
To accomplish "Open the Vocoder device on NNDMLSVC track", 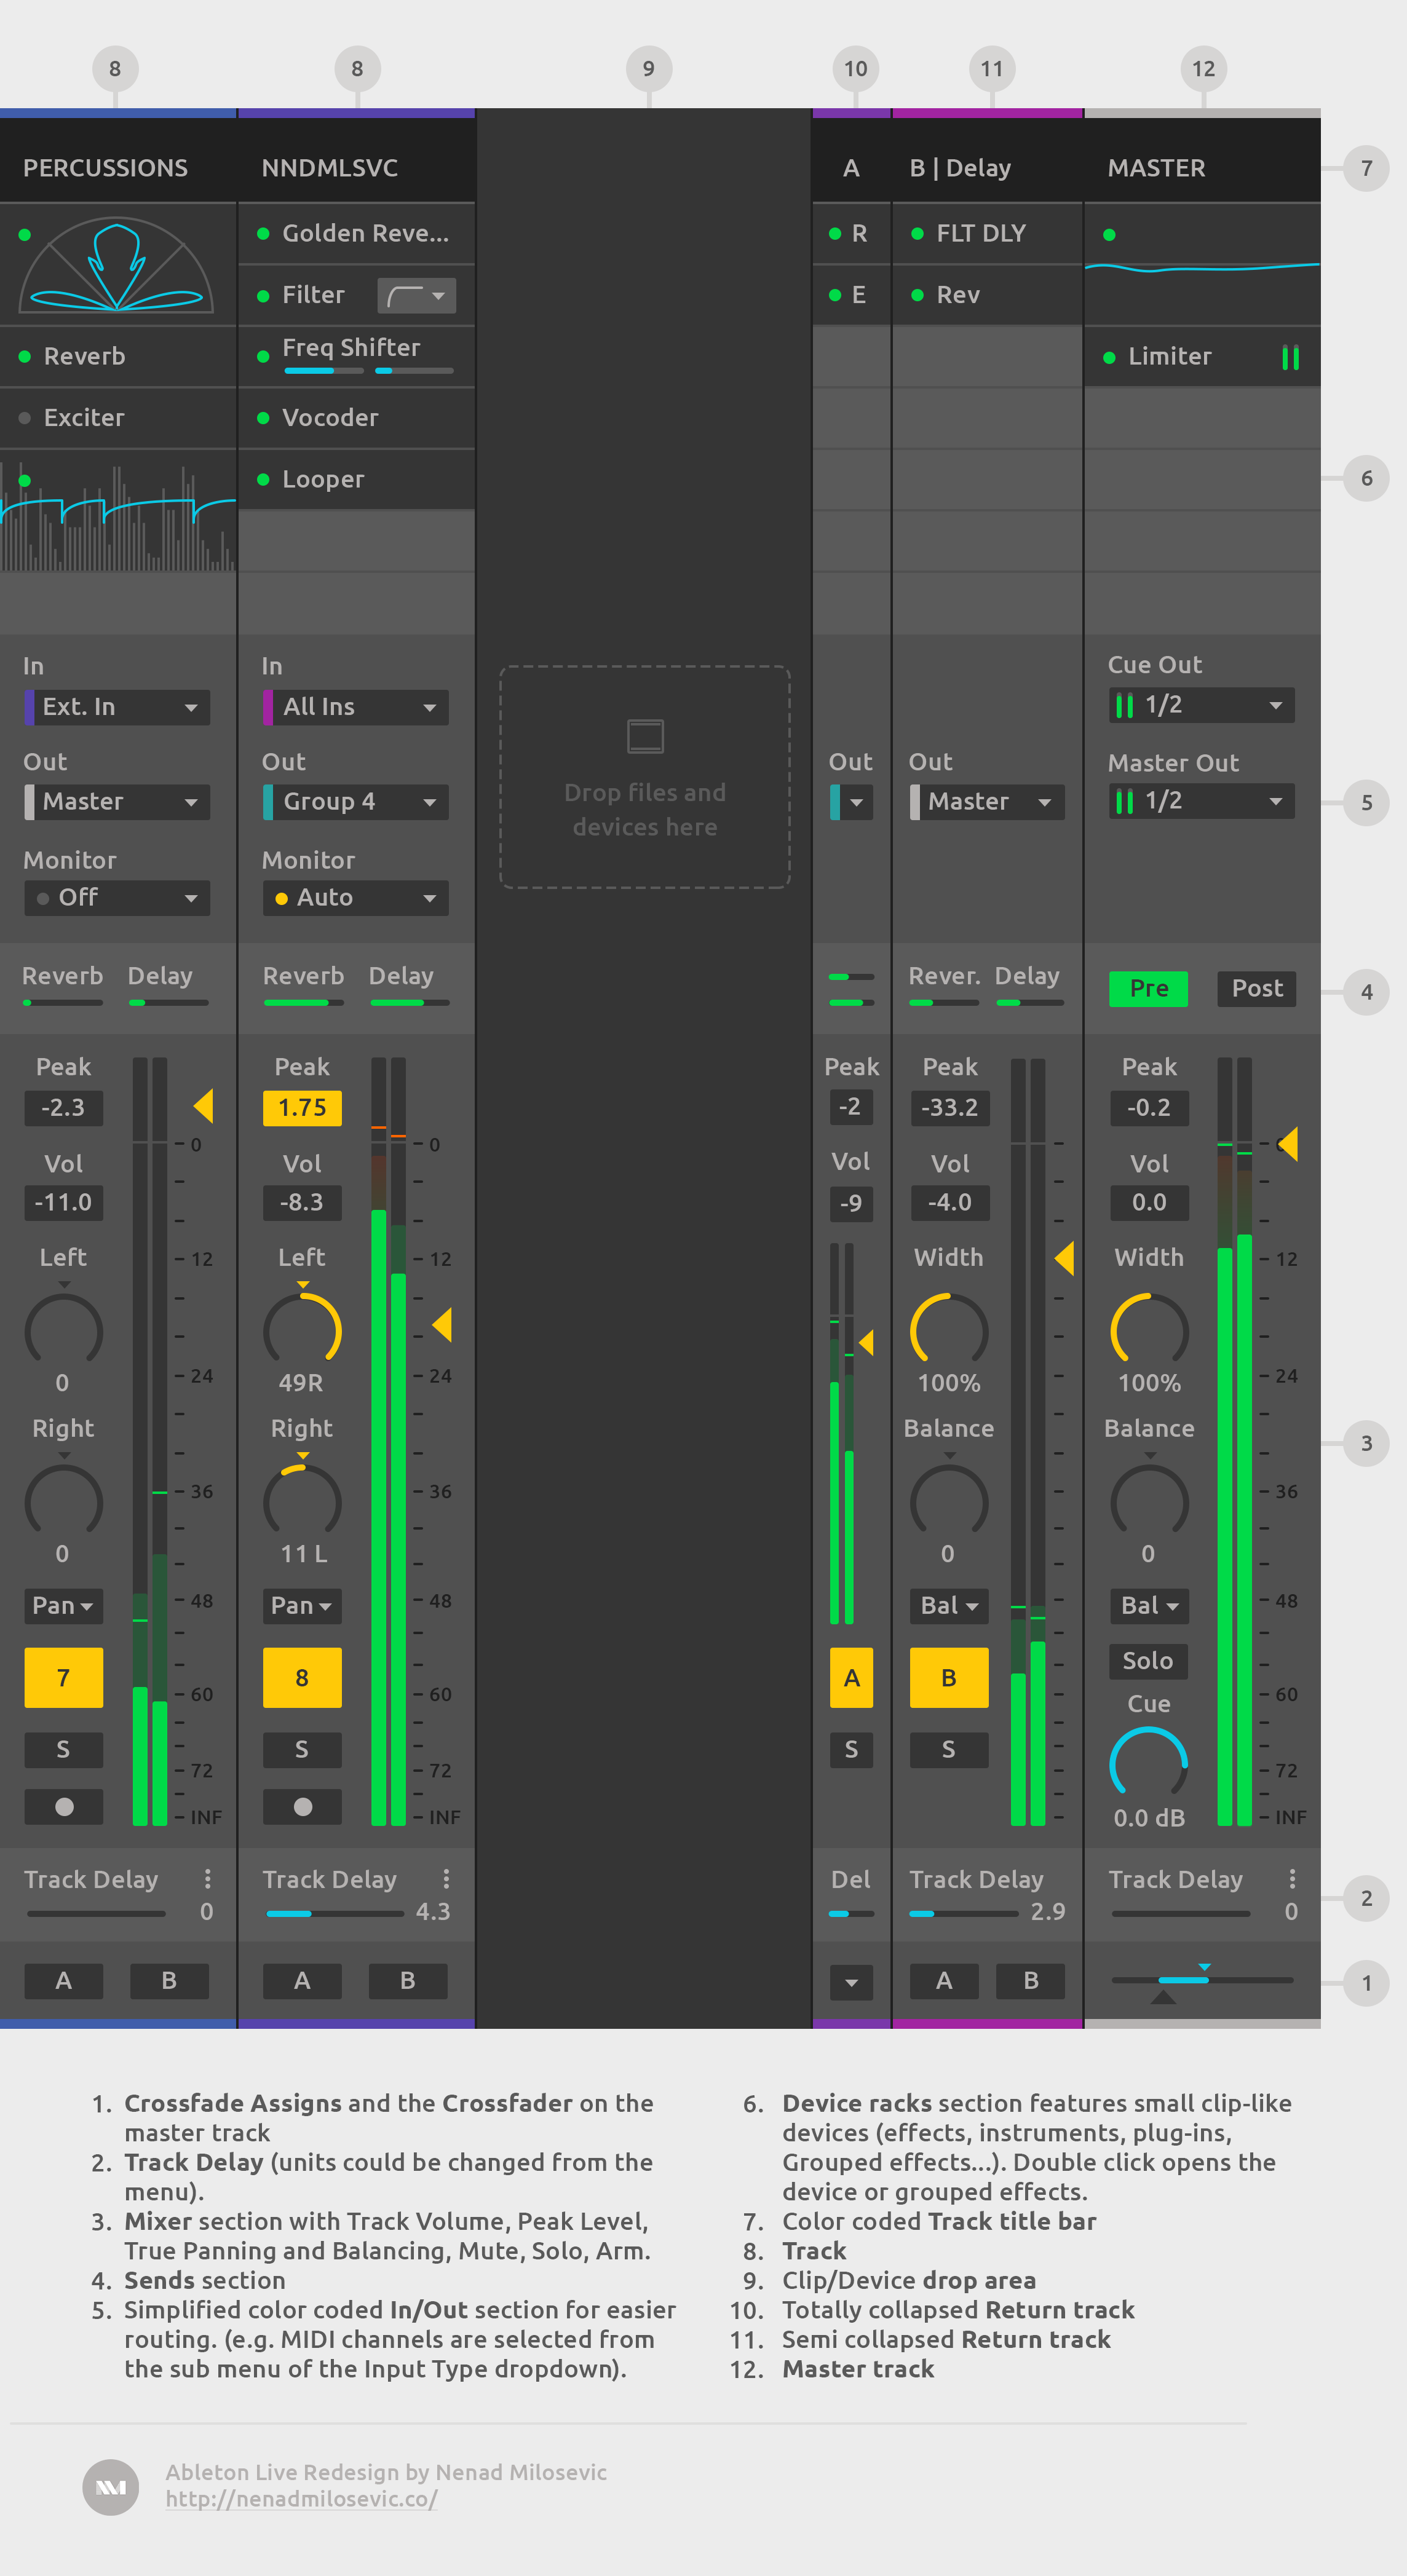I will 331,417.
